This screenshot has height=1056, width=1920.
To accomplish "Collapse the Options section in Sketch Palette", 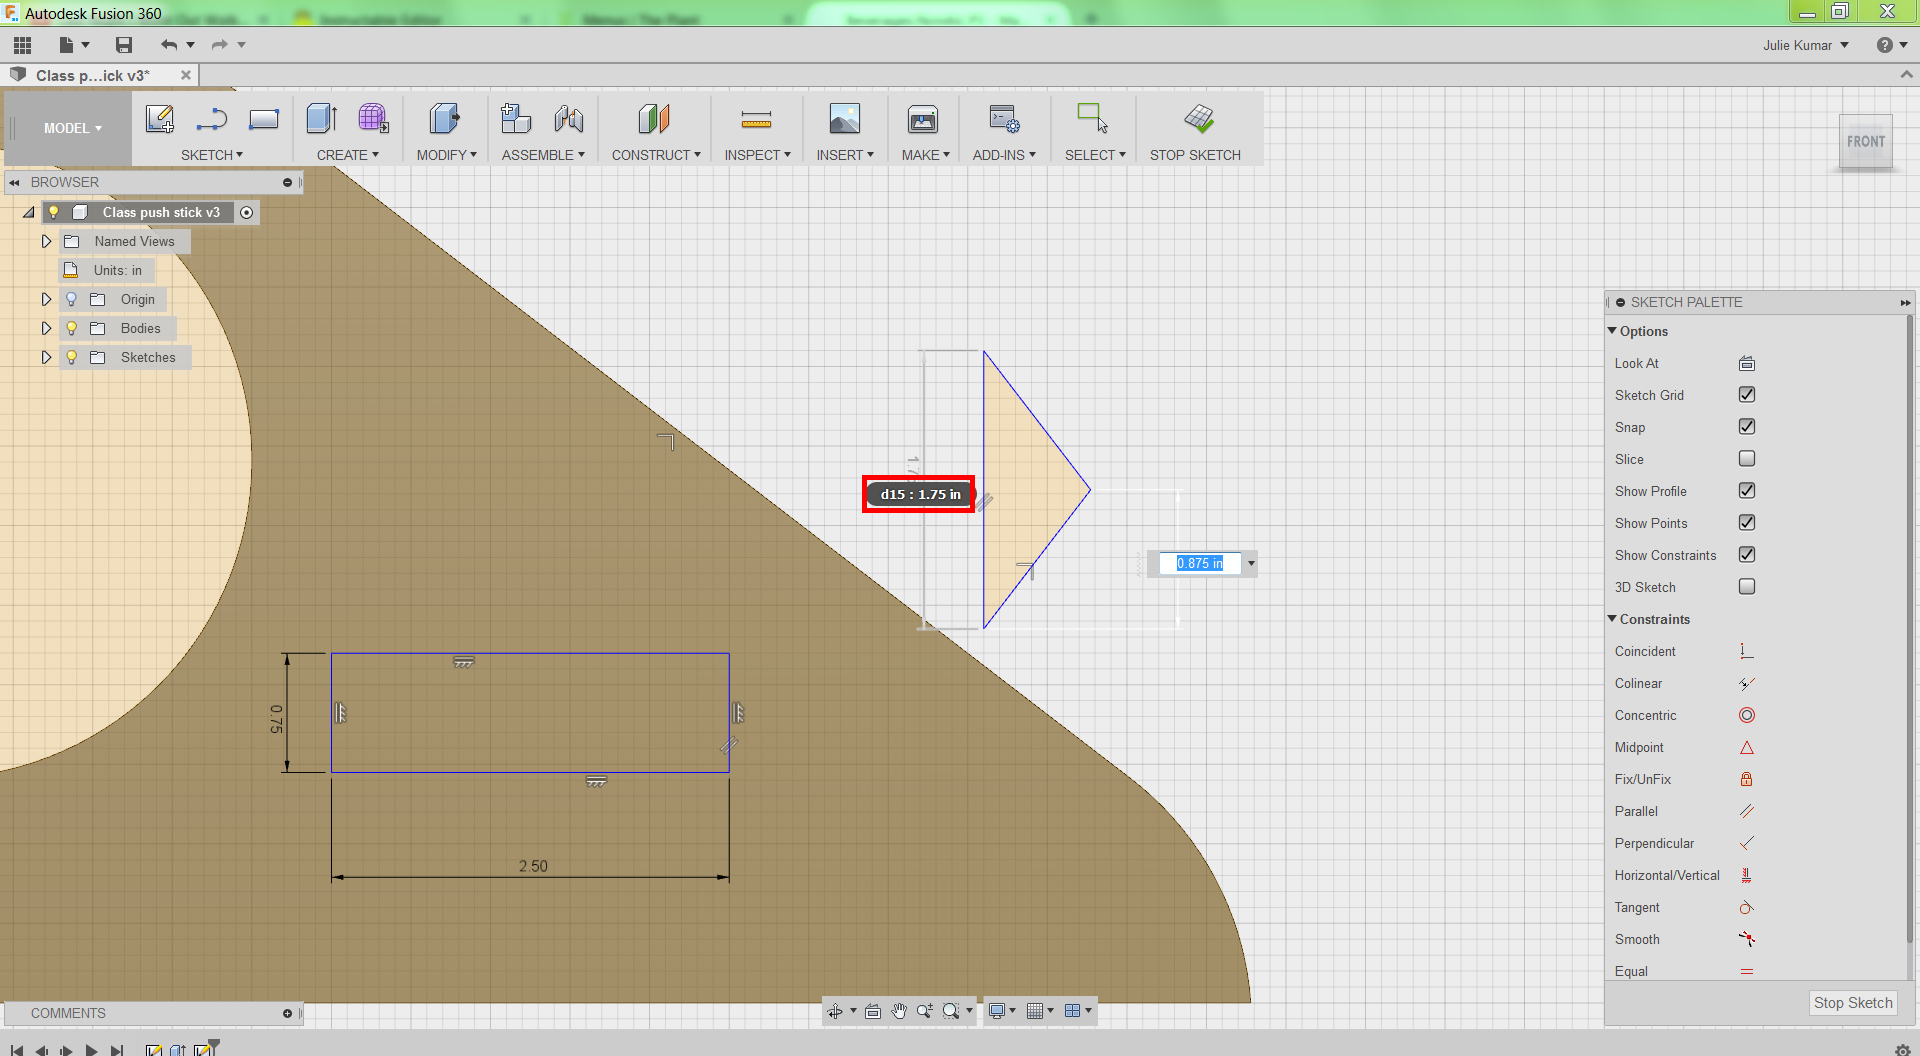I will coord(1612,331).
